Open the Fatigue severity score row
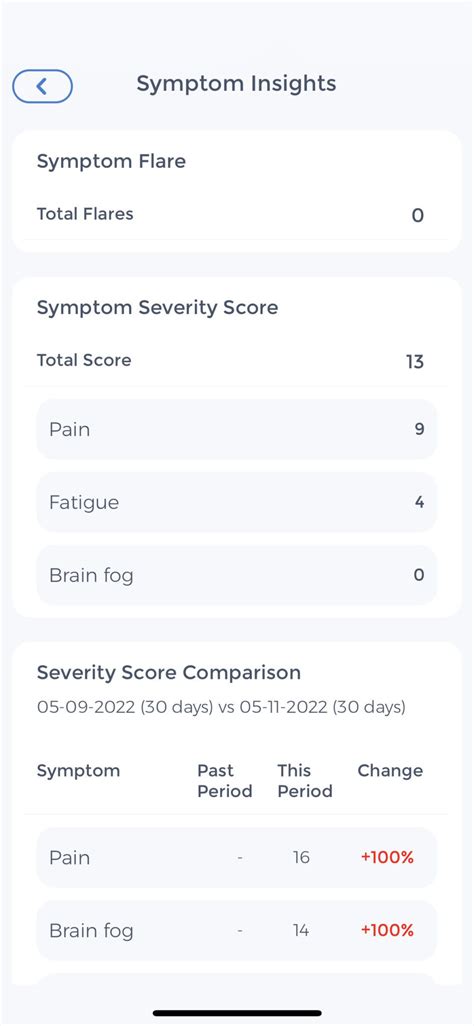 click(x=236, y=502)
